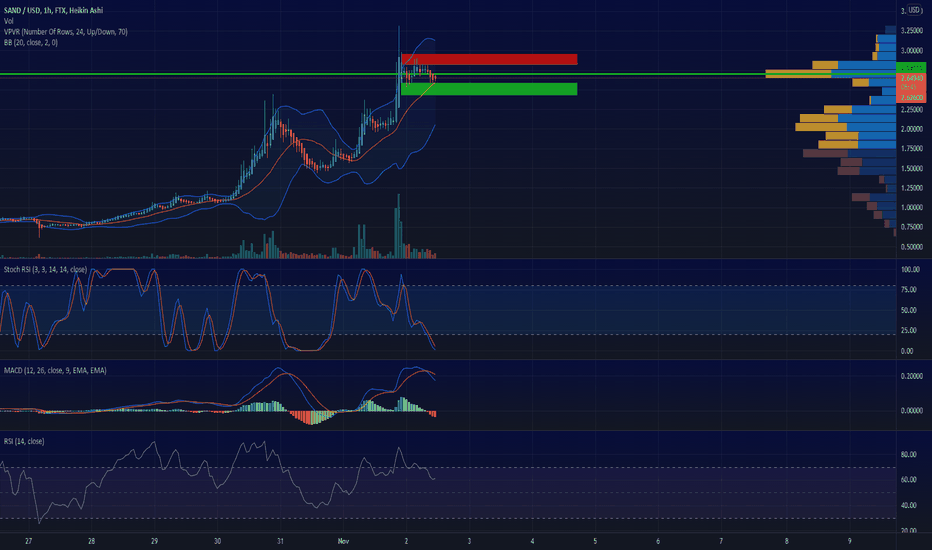Click date 9 on the time axis
The width and height of the screenshot is (932, 550).
(x=849, y=542)
